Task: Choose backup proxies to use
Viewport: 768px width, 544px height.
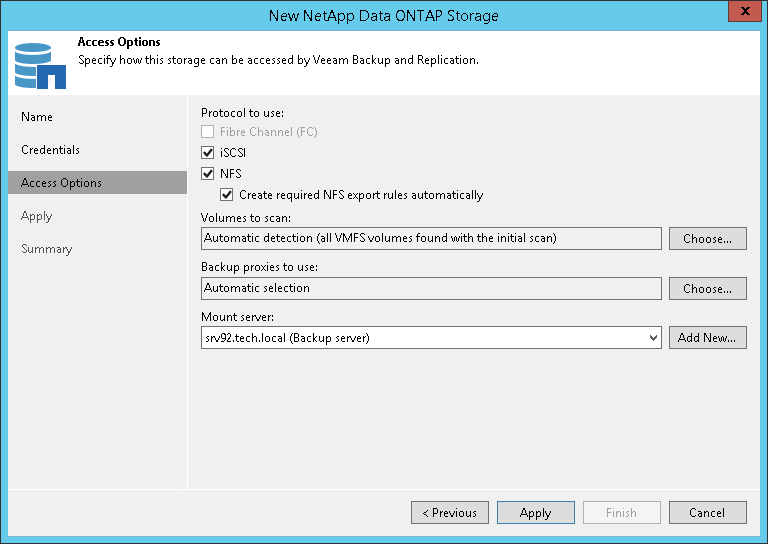Action: pos(707,289)
